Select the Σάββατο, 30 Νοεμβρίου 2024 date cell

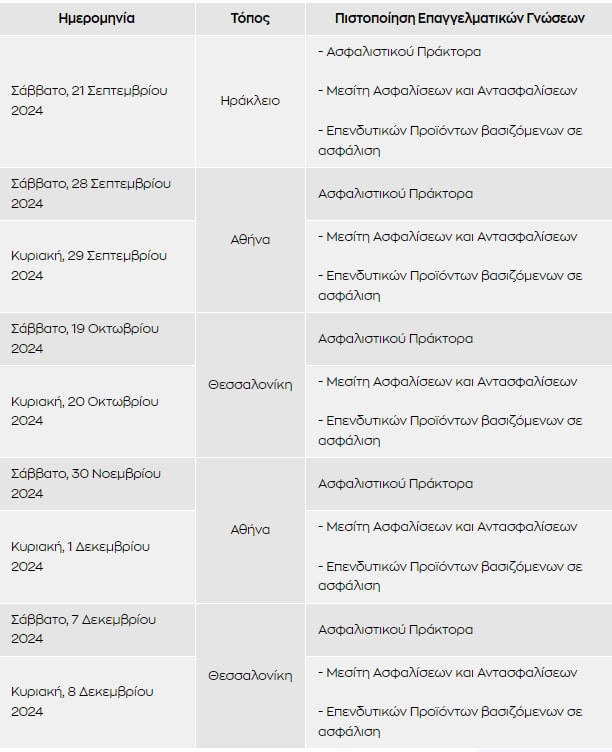(x=97, y=483)
